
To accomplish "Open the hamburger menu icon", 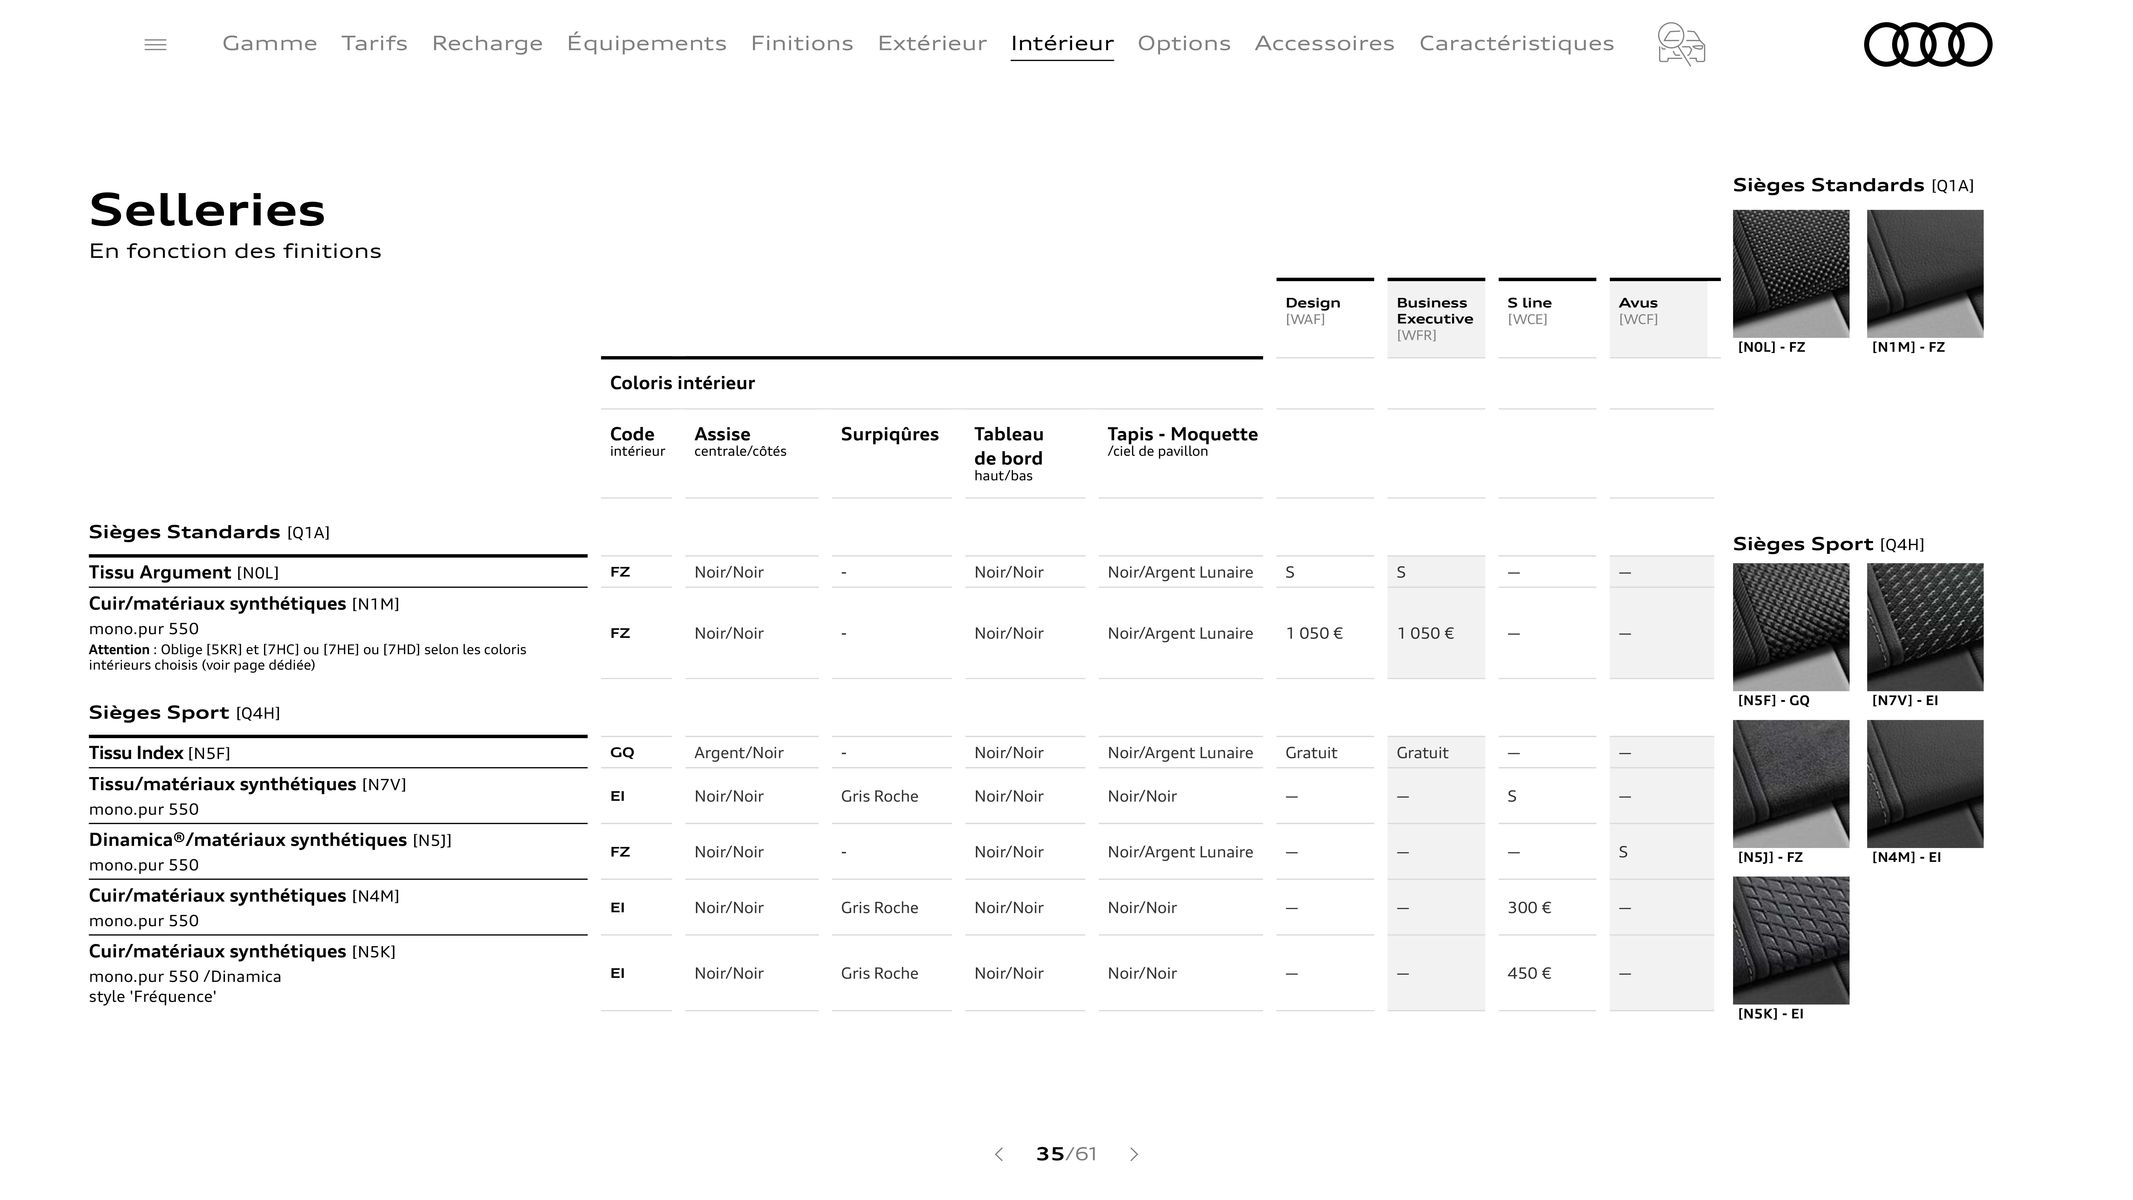I will pyautogui.click(x=155, y=44).
